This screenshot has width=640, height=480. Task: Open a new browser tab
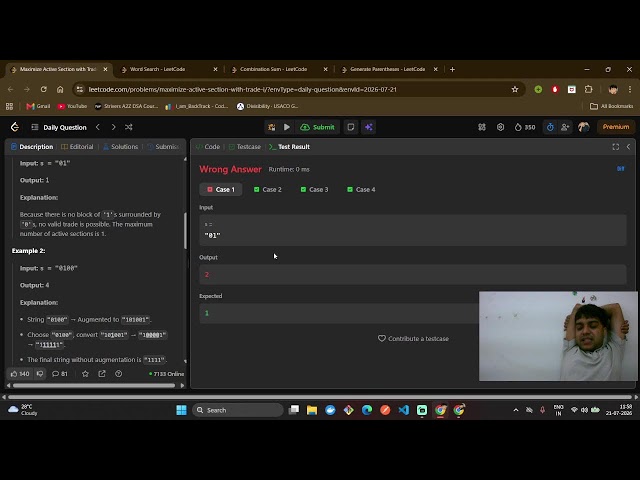(452, 69)
